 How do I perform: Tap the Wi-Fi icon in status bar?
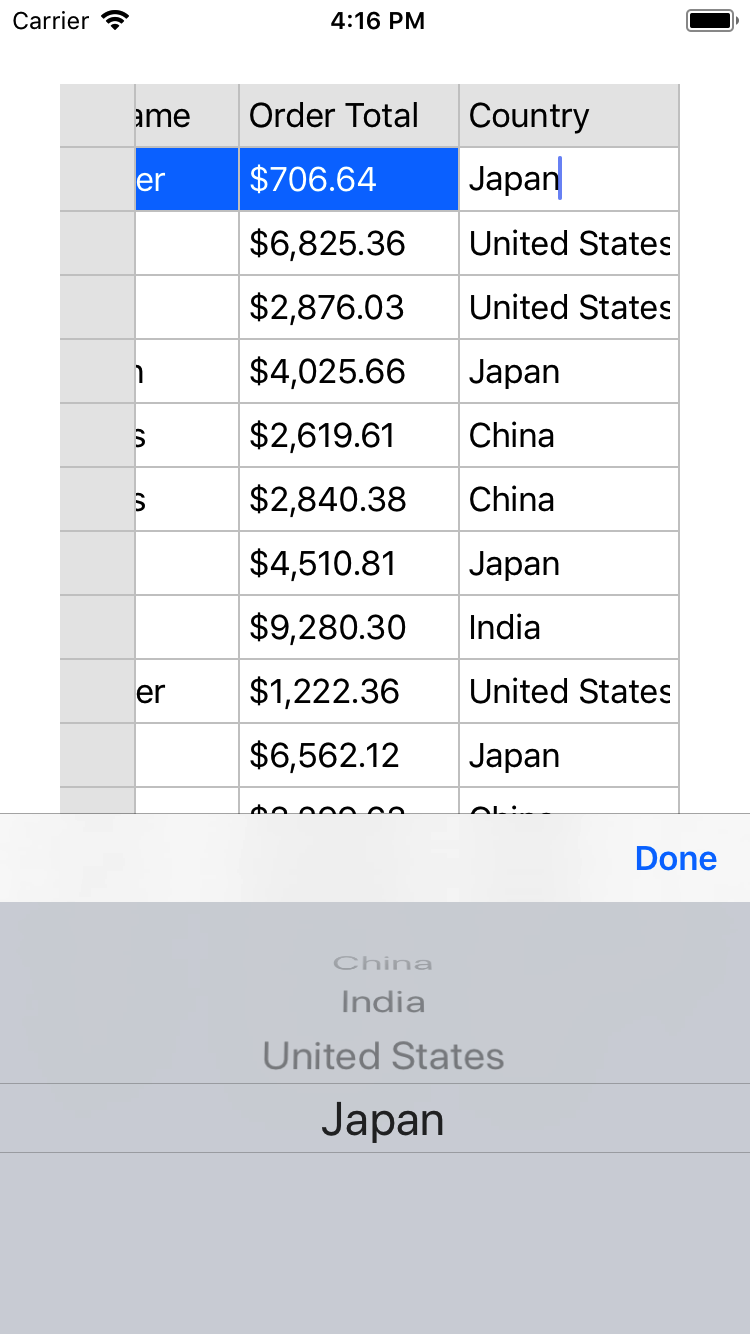click(x=116, y=21)
